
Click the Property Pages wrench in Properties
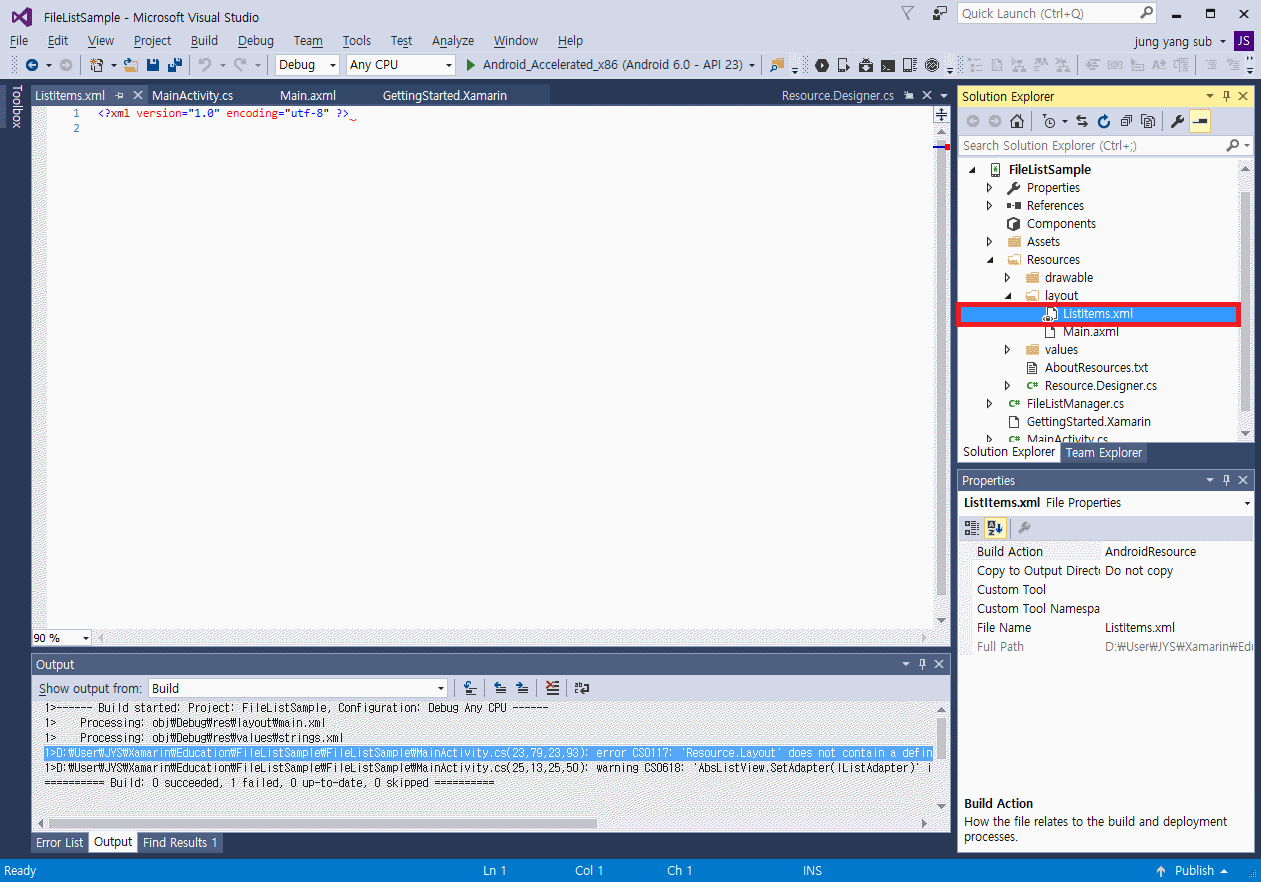point(1024,528)
